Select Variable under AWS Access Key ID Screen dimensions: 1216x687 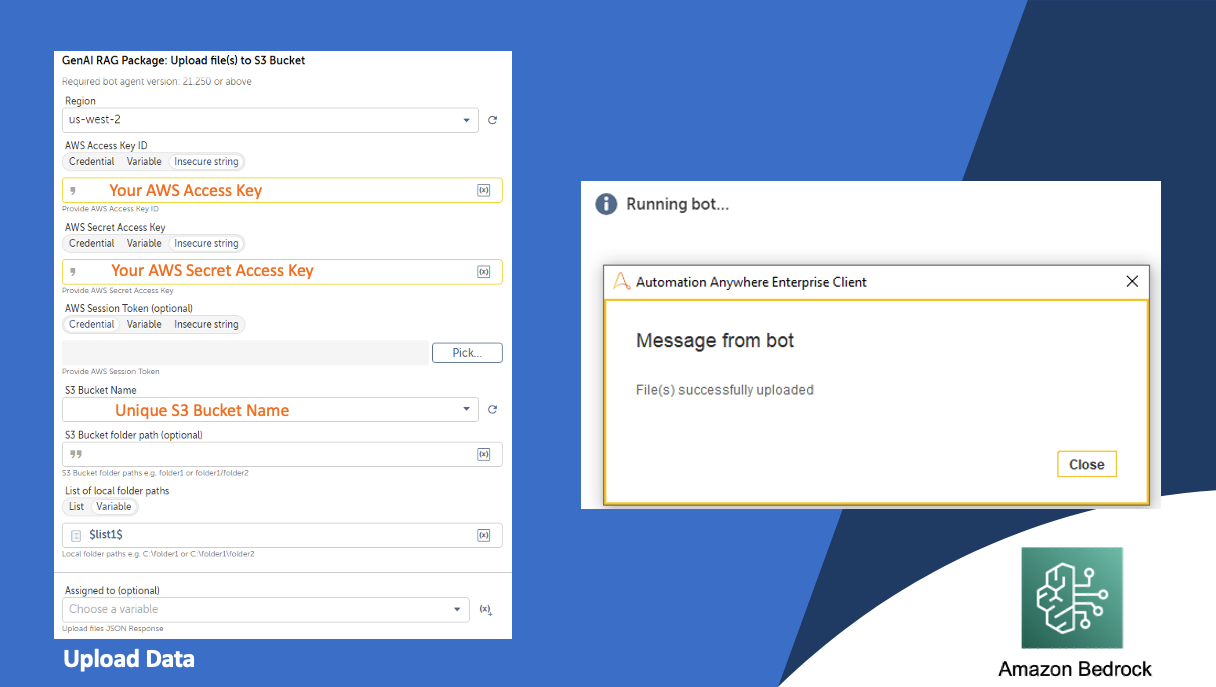pyautogui.click(x=144, y=162)
